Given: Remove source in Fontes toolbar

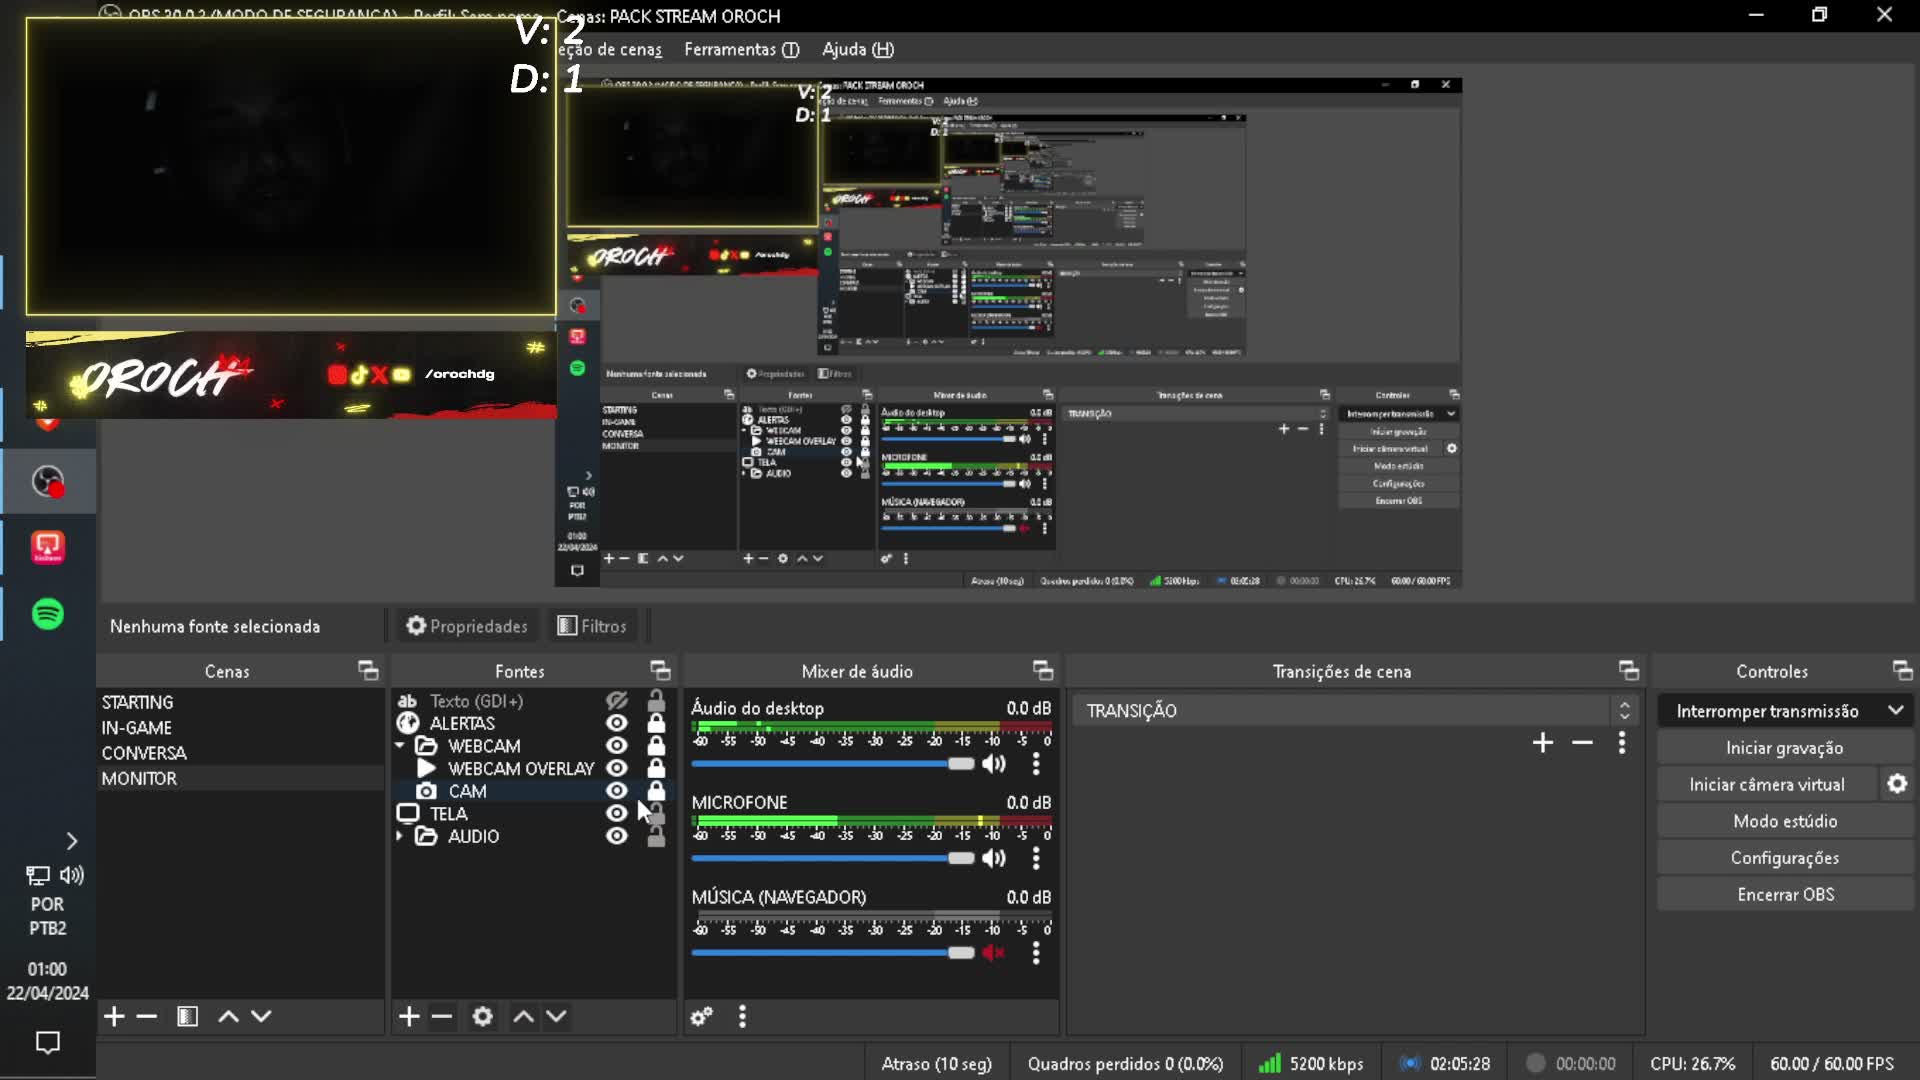Looking at the screenshot, I should pyautogui.click(x=442, y=1017).
